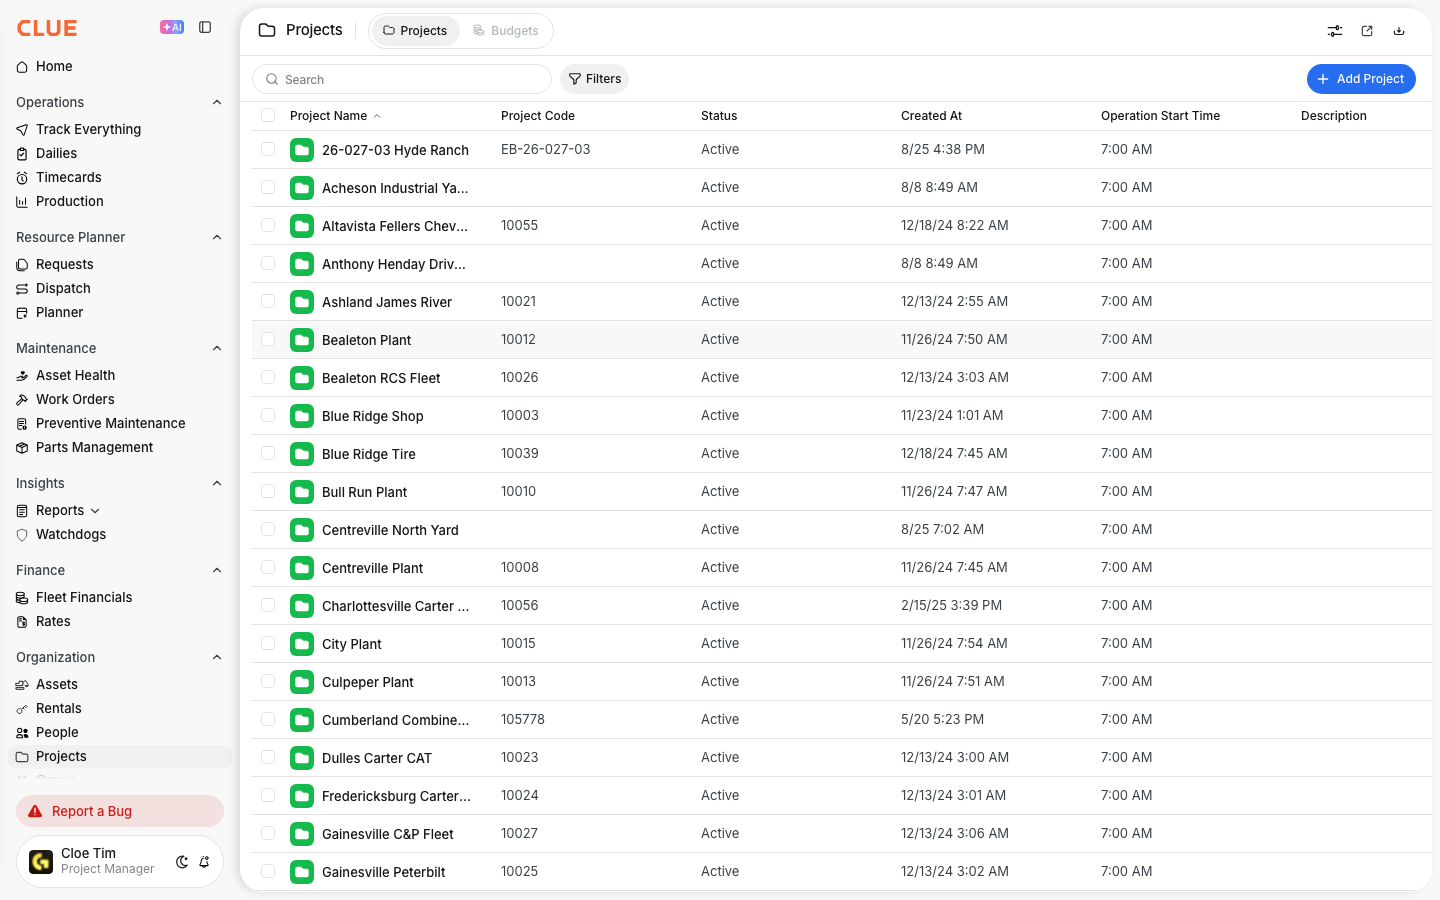Click the Production chart icon

tap(22, 202)
